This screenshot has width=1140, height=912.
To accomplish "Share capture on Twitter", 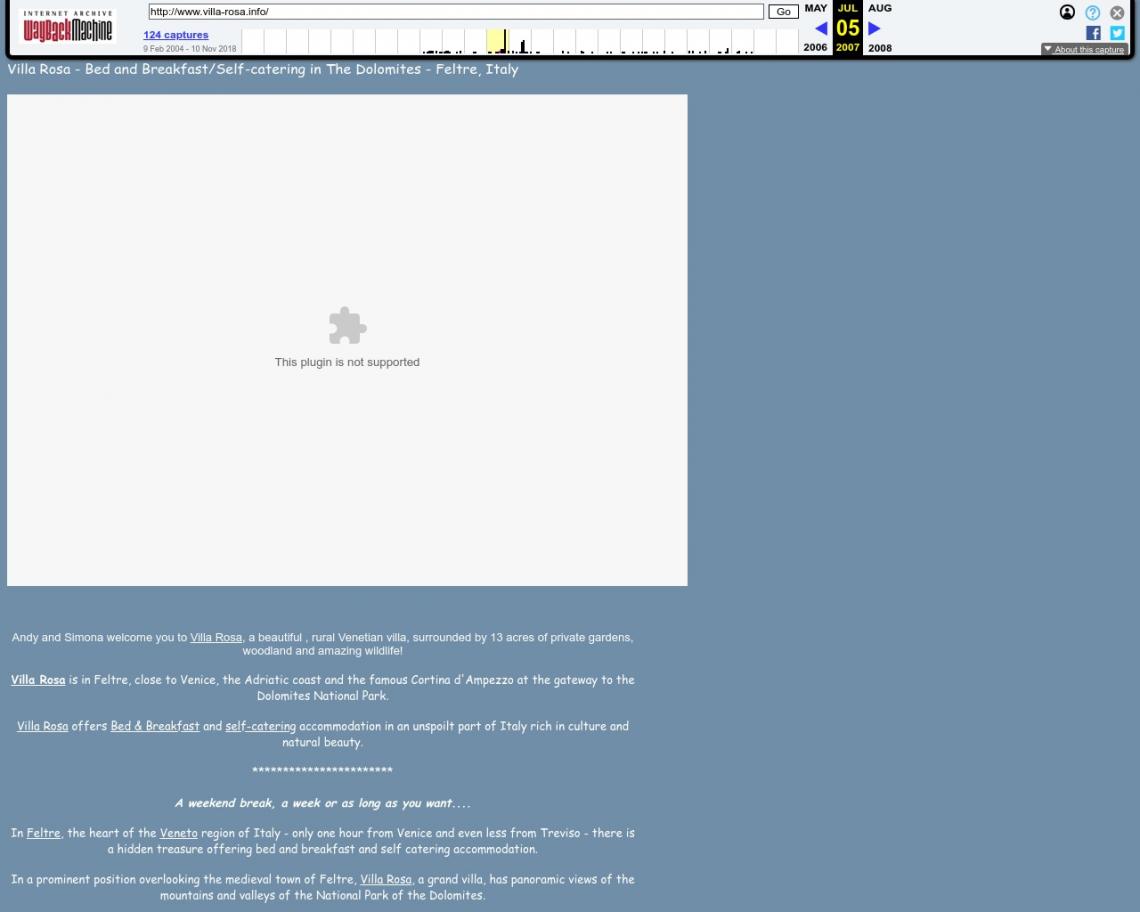I will coord(1117,33).
